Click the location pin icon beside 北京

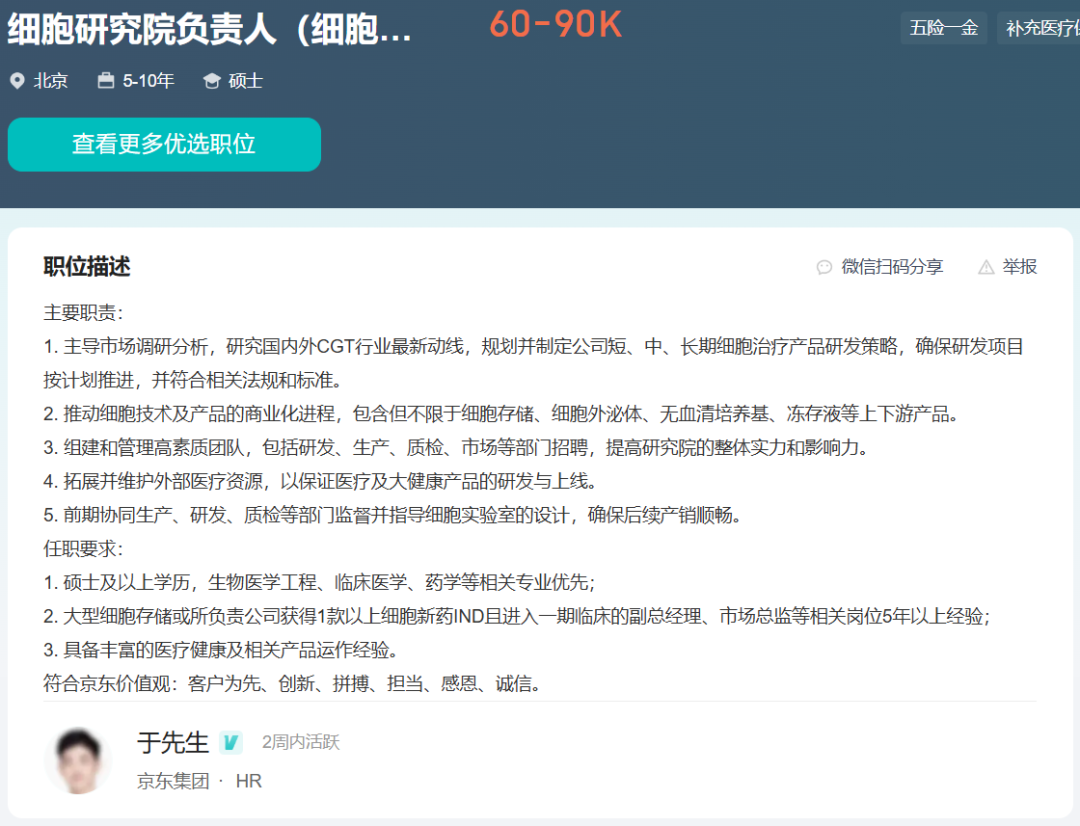17,81
